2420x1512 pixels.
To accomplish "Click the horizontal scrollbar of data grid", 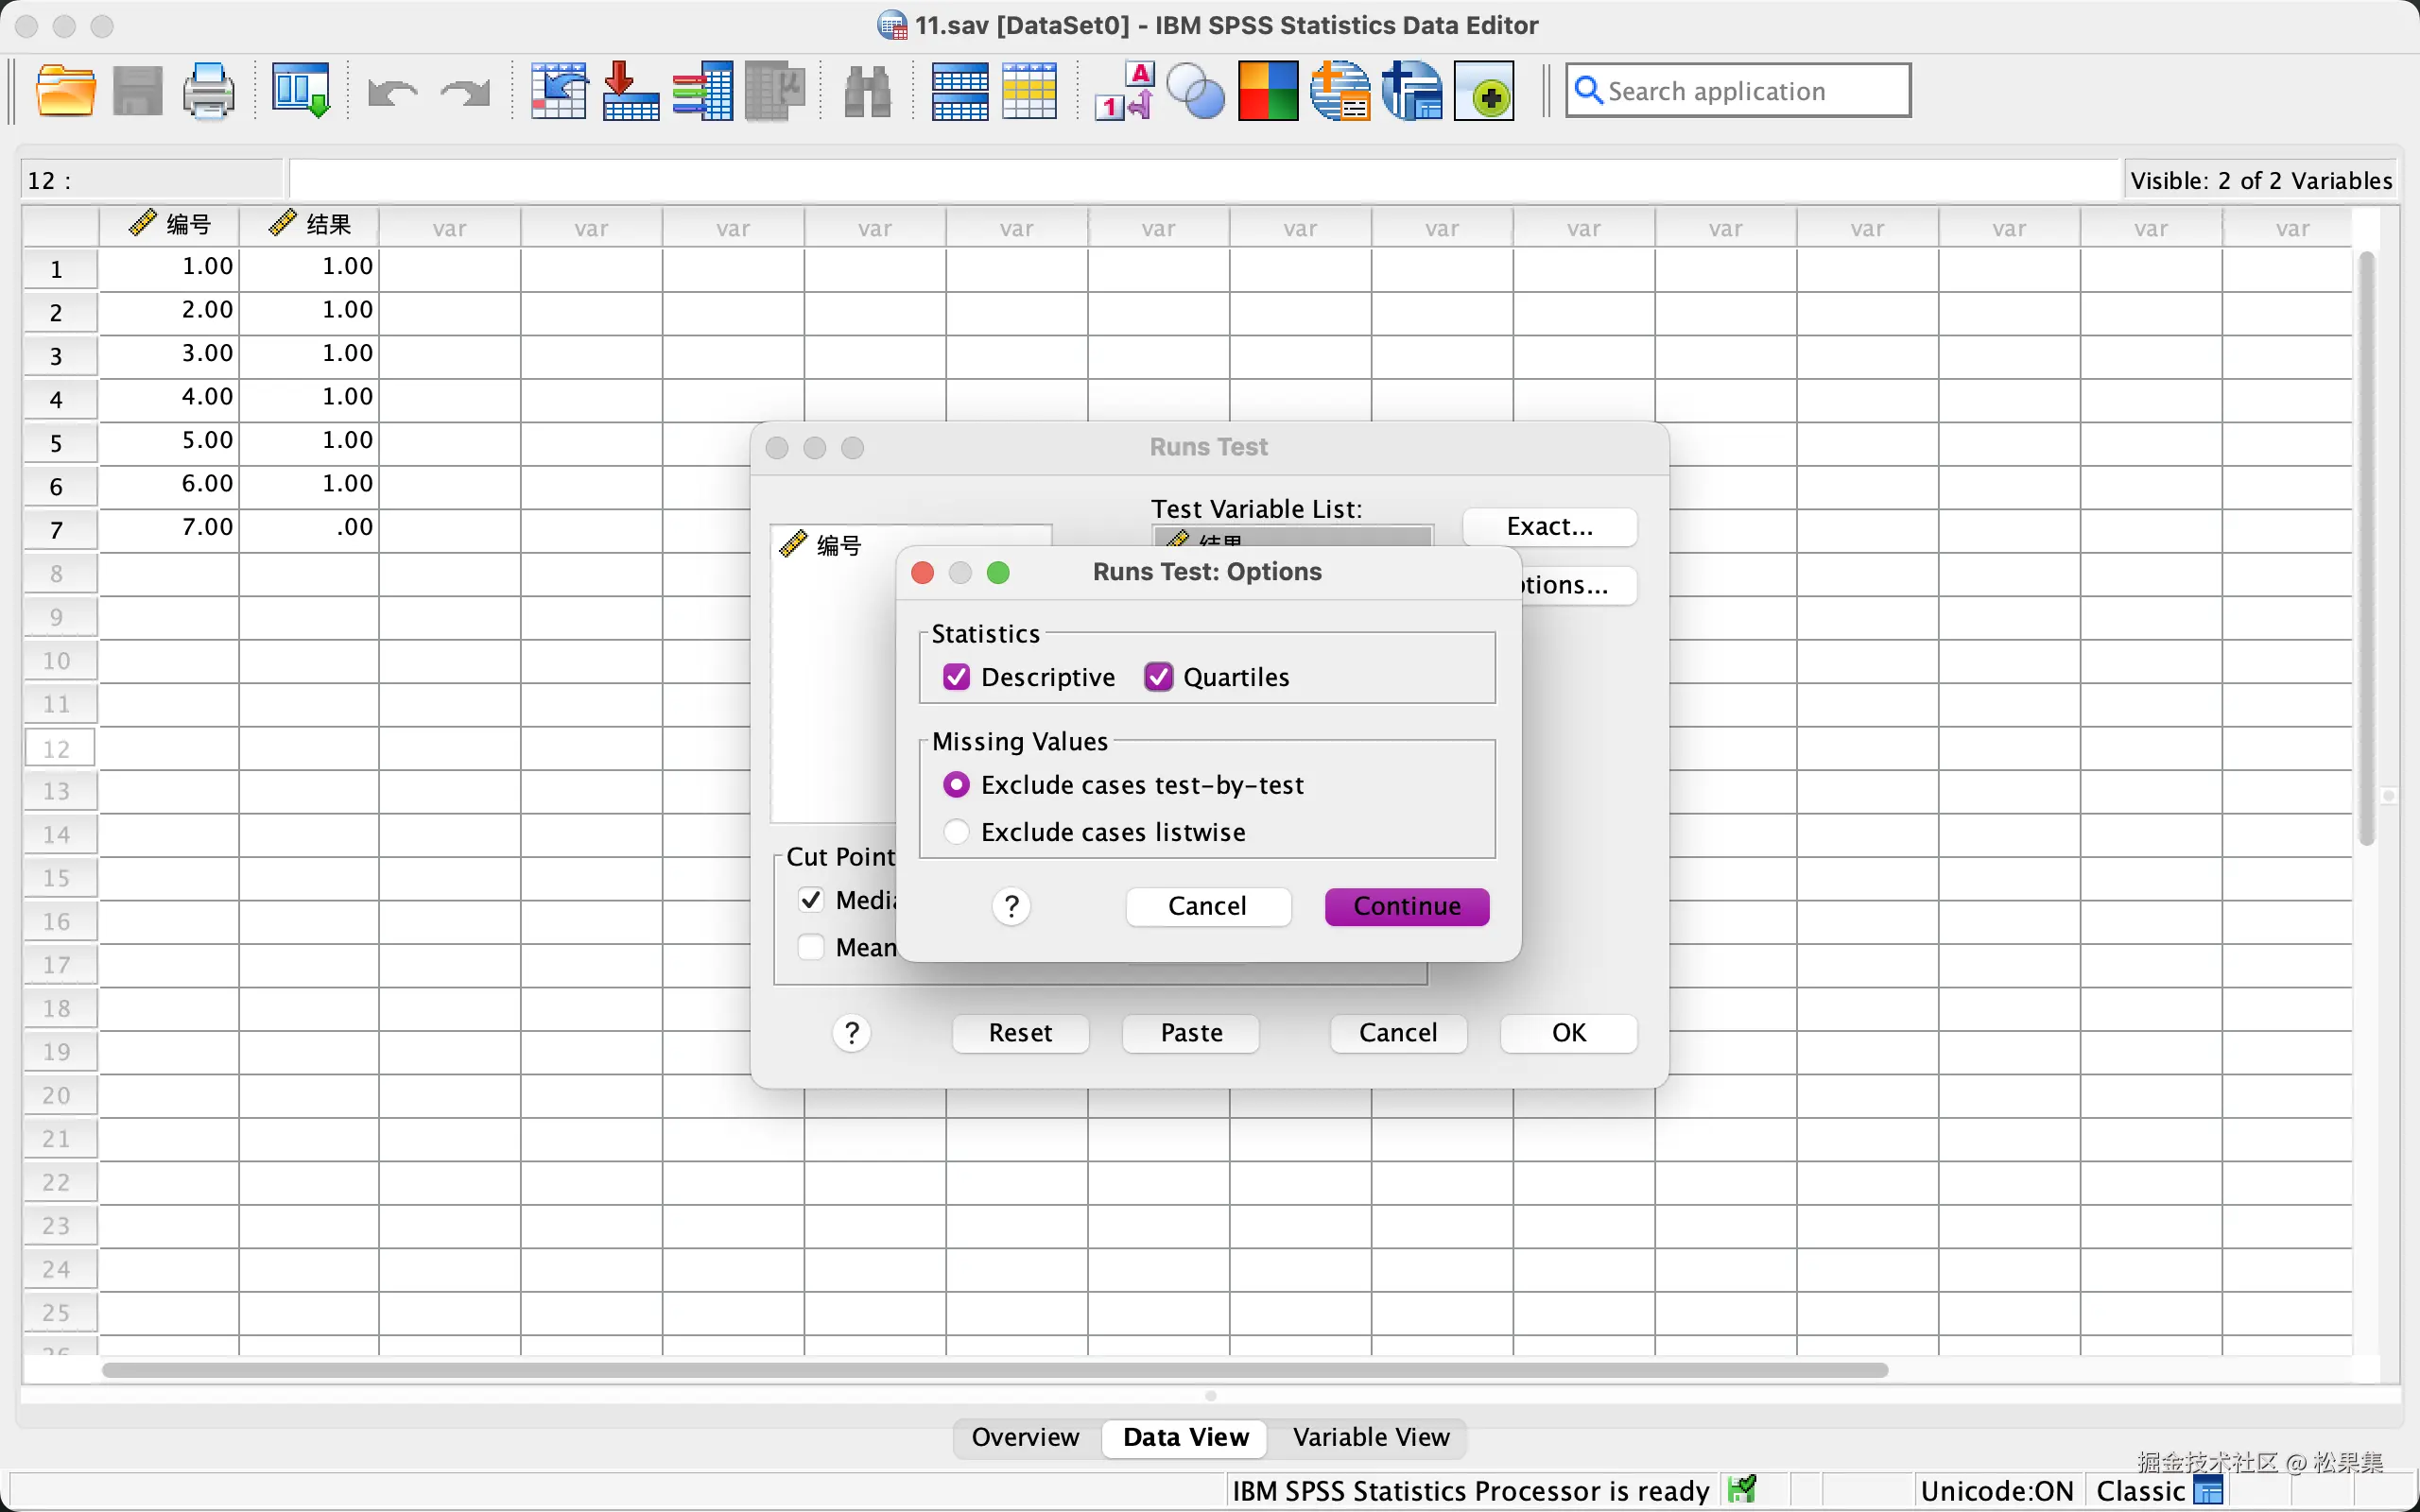I will pos(995,1369).
